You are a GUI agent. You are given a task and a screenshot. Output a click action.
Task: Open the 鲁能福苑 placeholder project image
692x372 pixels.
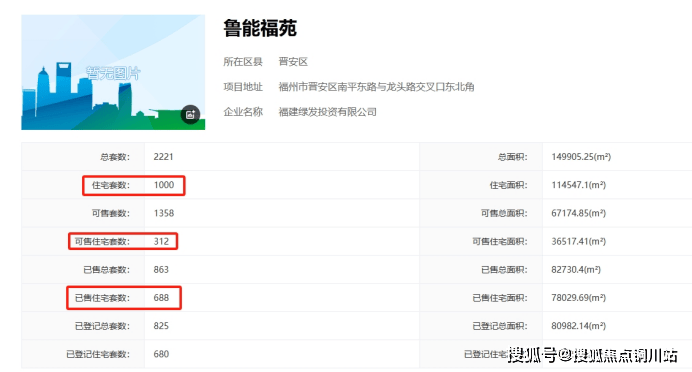113,72
